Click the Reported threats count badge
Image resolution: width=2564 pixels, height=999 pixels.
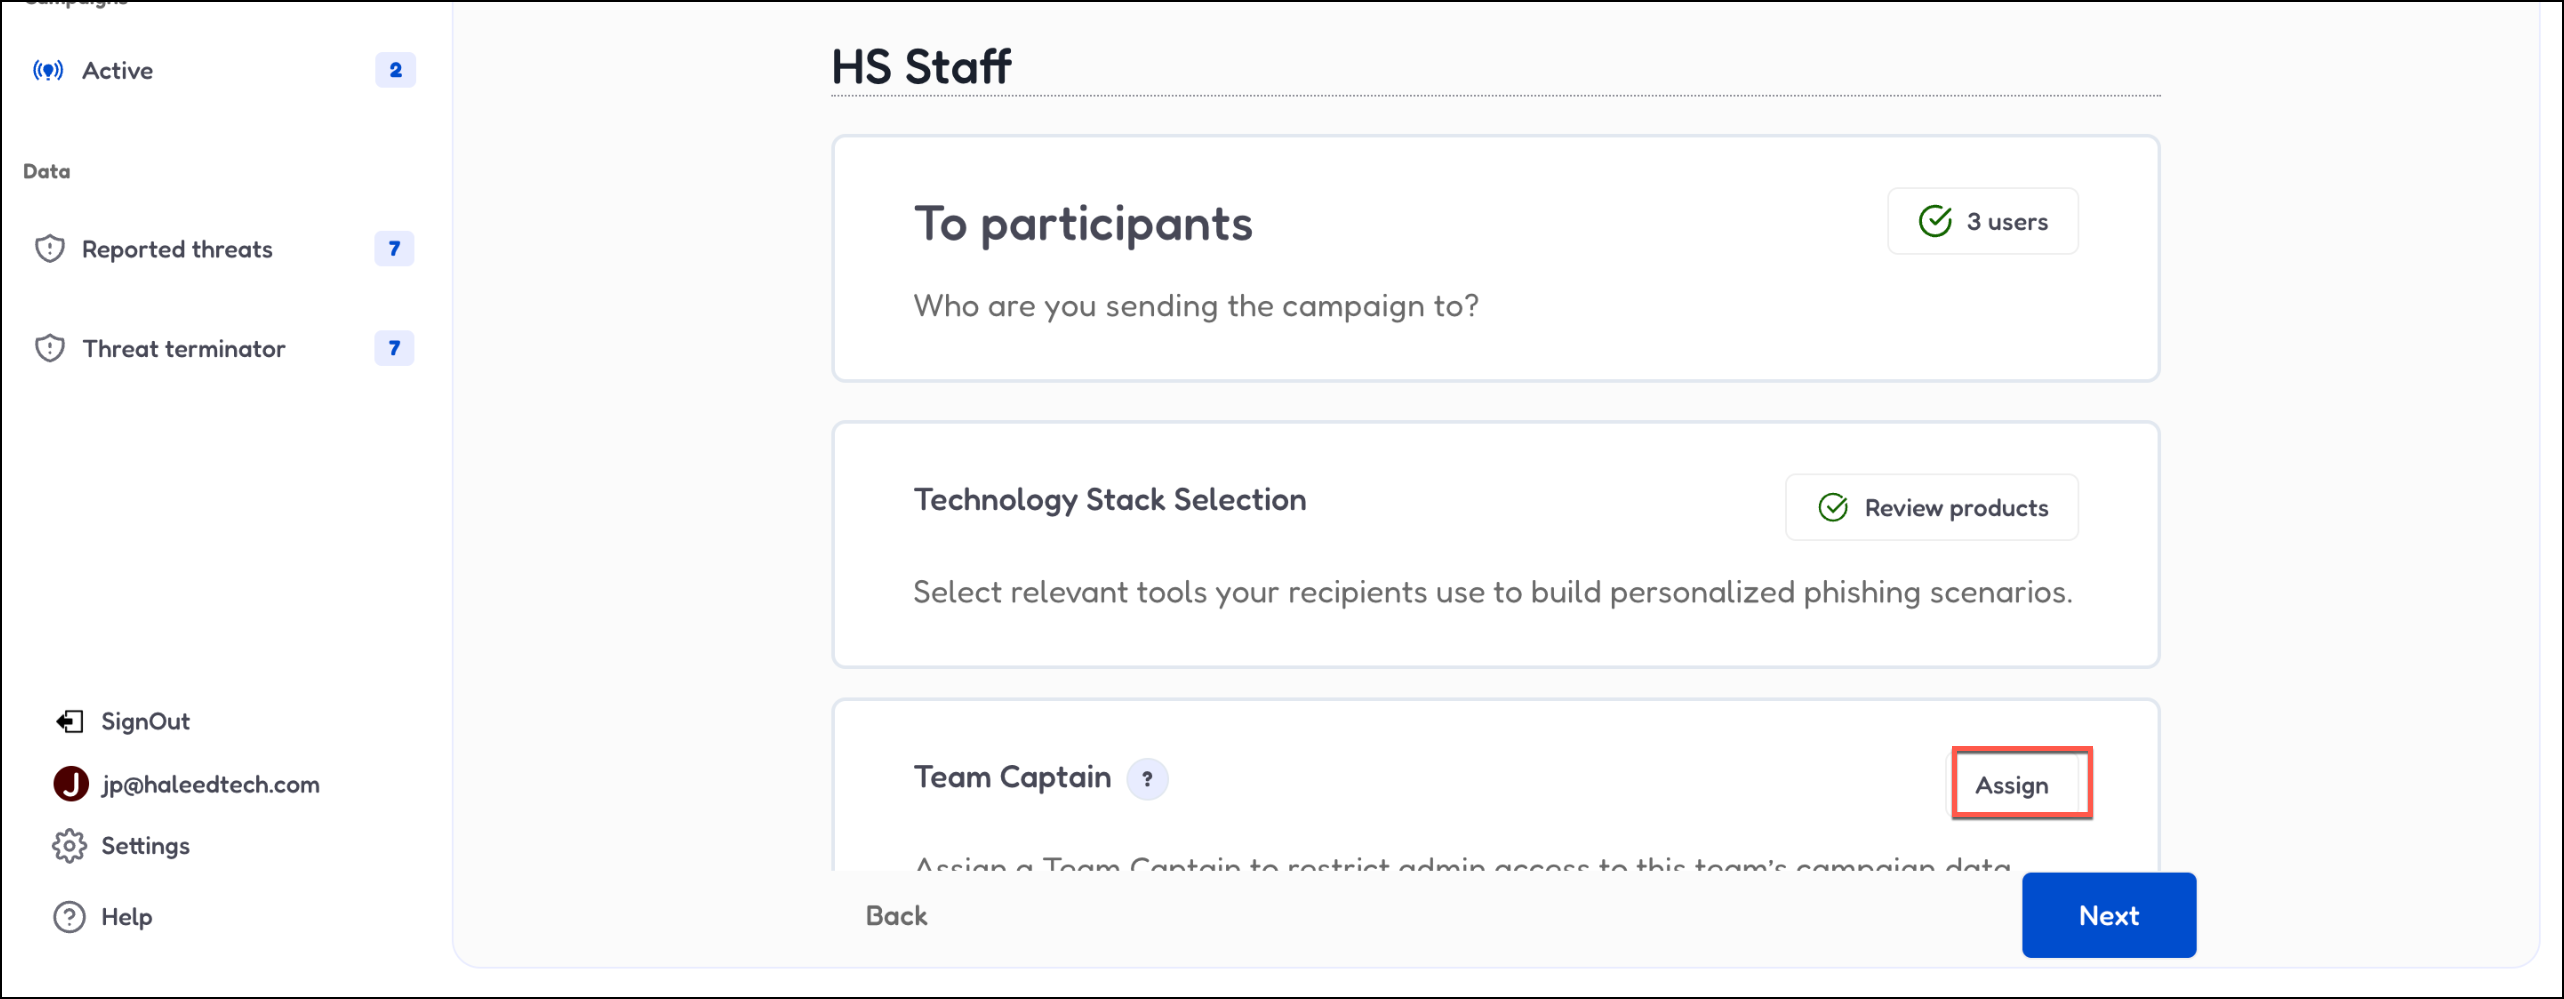point(394,249)
